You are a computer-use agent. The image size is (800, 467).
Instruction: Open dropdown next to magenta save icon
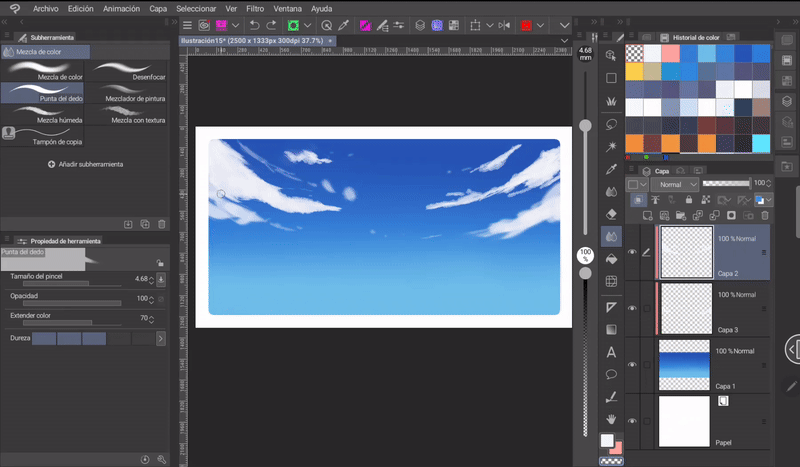pos(235,25)
